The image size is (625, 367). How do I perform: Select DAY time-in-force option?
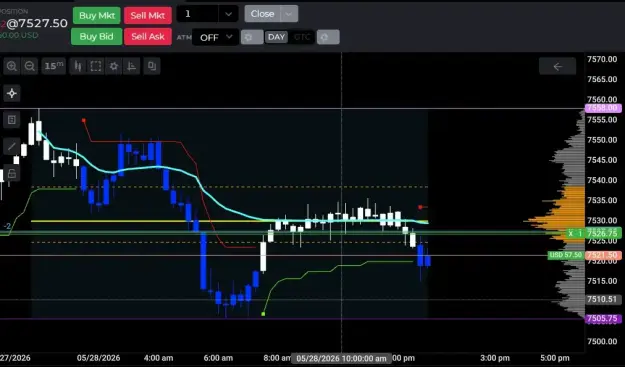click(276, 37)
